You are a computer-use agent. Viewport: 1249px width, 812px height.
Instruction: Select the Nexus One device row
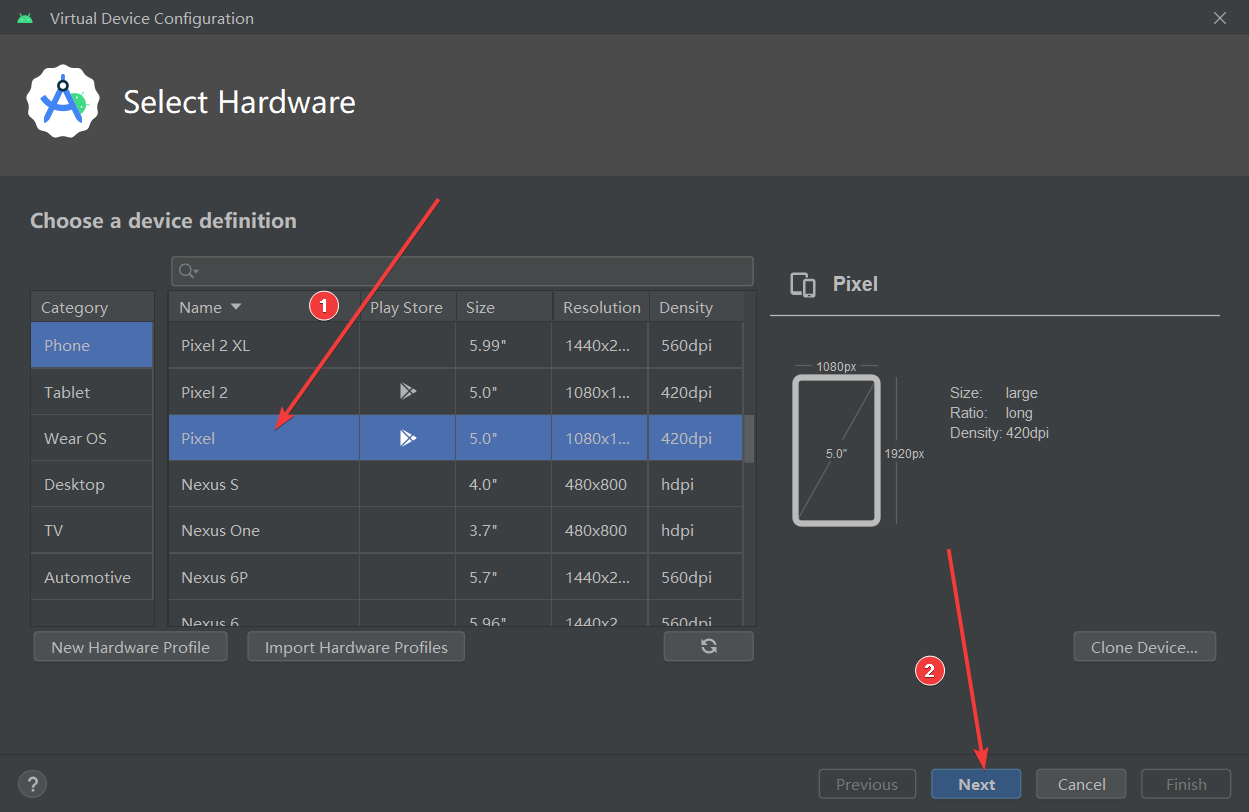455,530
